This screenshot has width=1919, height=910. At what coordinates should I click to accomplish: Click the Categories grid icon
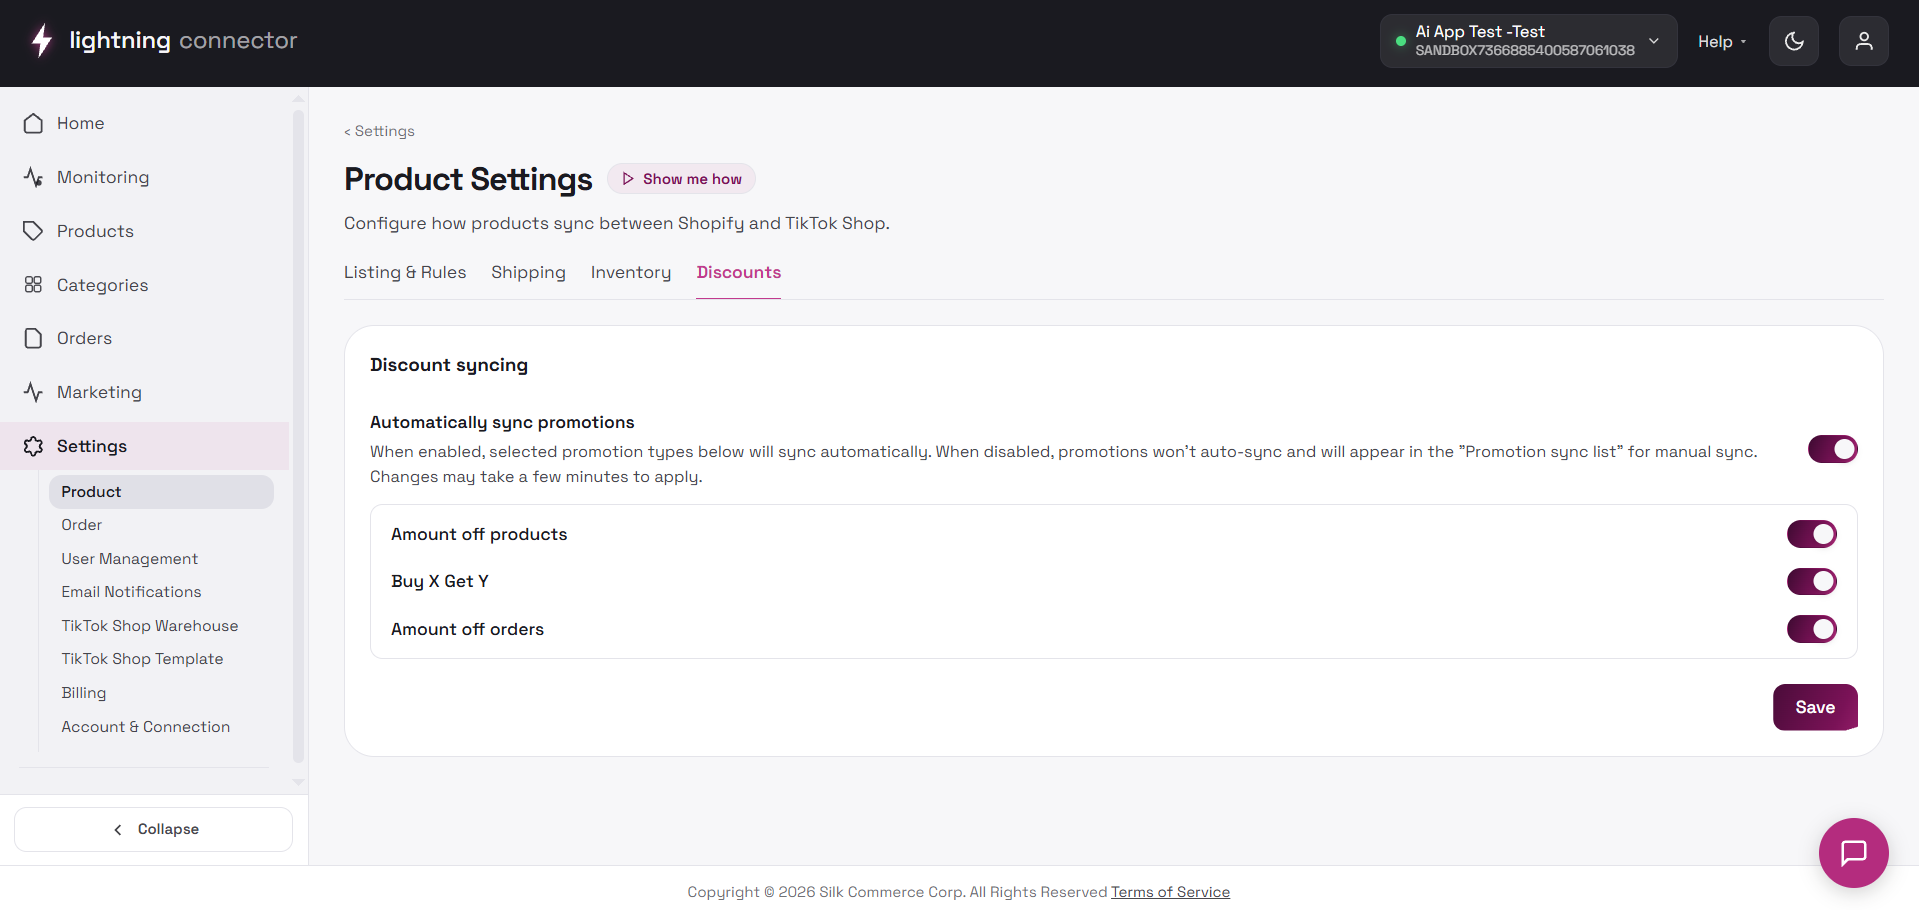[33, 285]
